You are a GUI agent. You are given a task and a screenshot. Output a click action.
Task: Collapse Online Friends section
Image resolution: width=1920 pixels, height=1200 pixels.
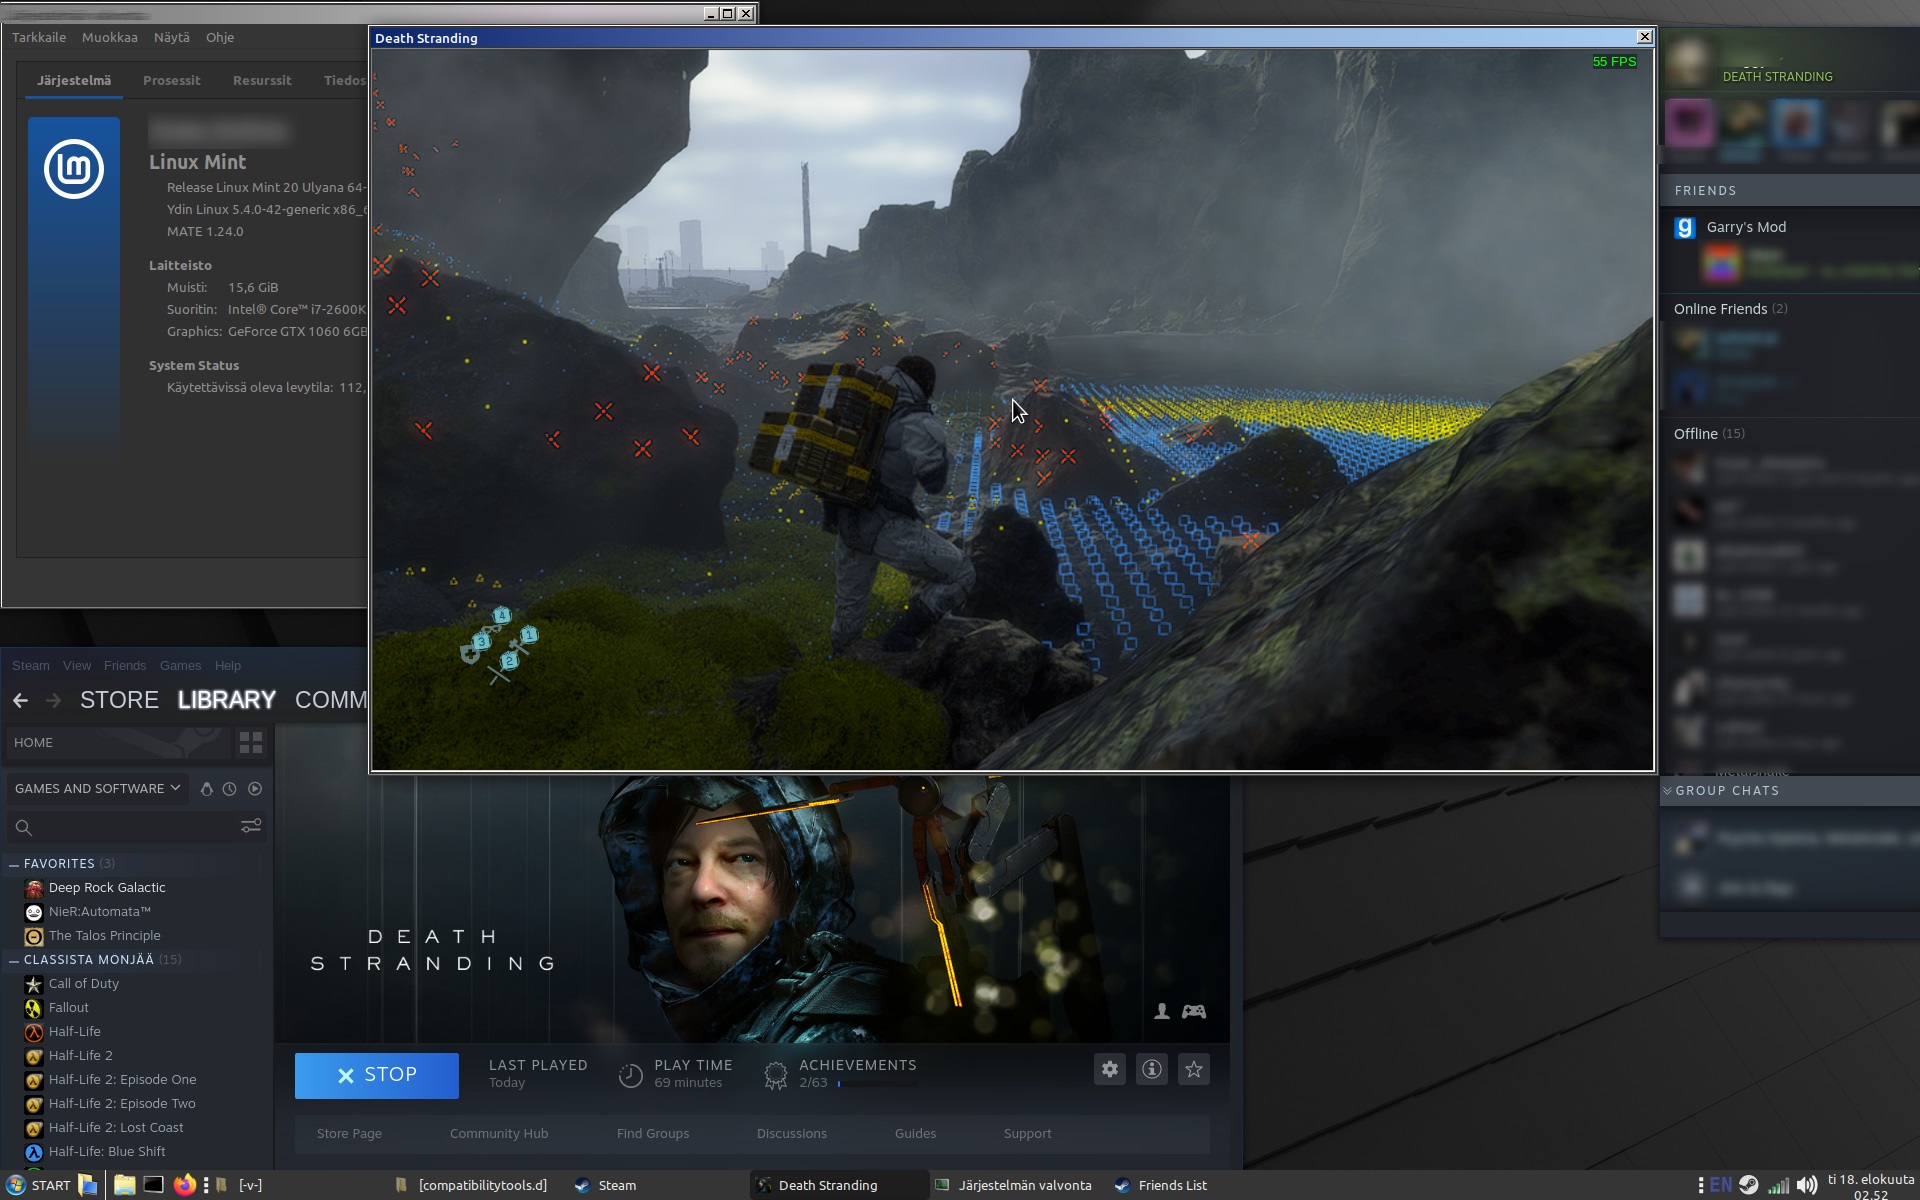pyautogui.click(x=1730, y=309)
